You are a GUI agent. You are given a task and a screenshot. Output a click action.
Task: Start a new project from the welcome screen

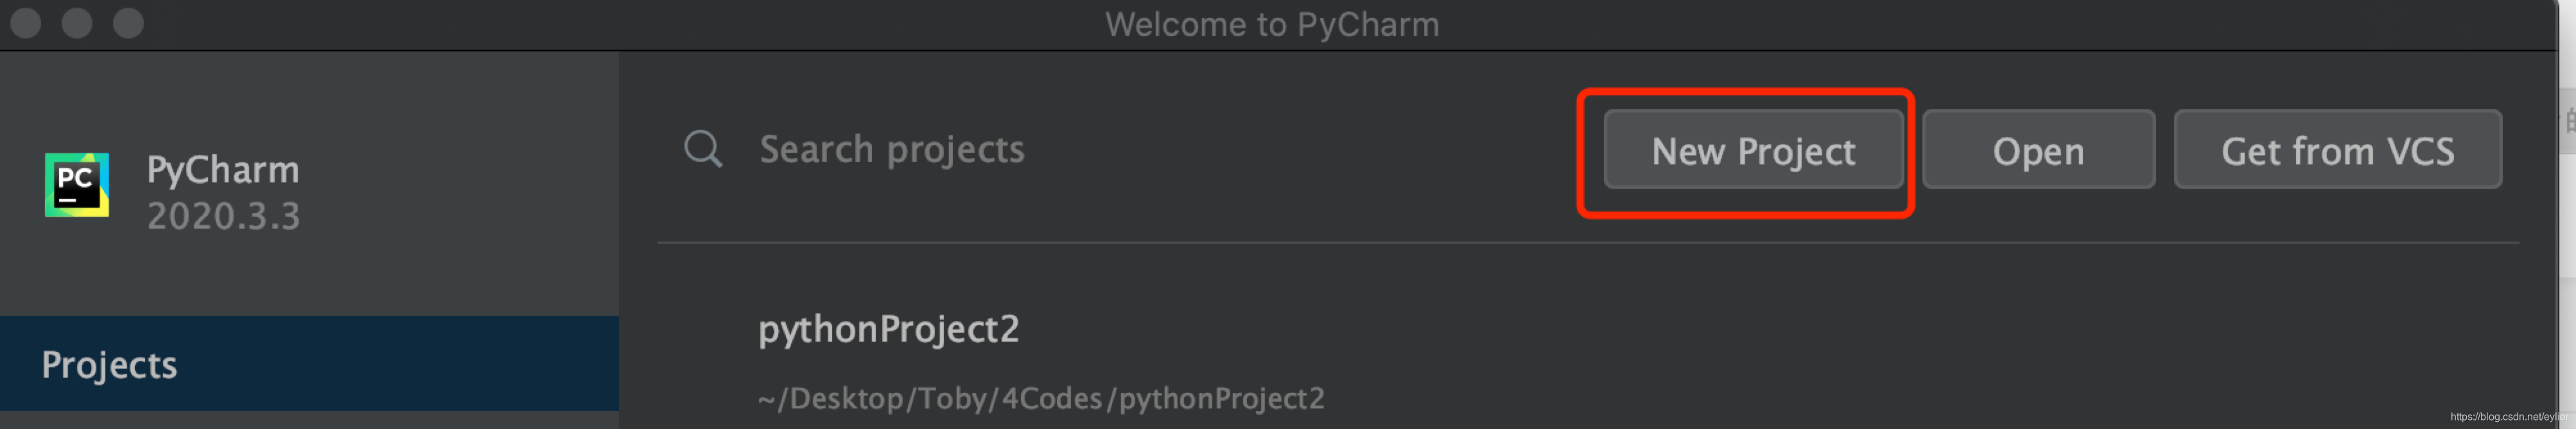[x=1752, y=151]
